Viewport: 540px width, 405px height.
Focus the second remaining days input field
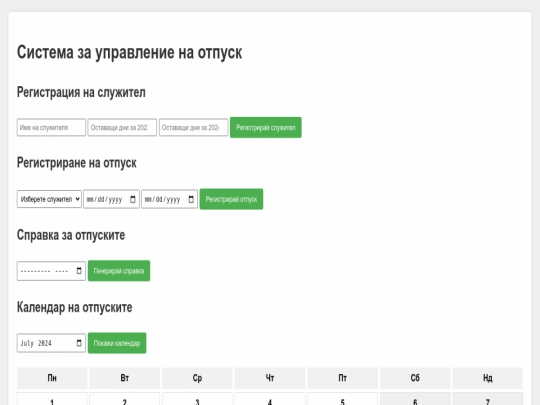194,127
